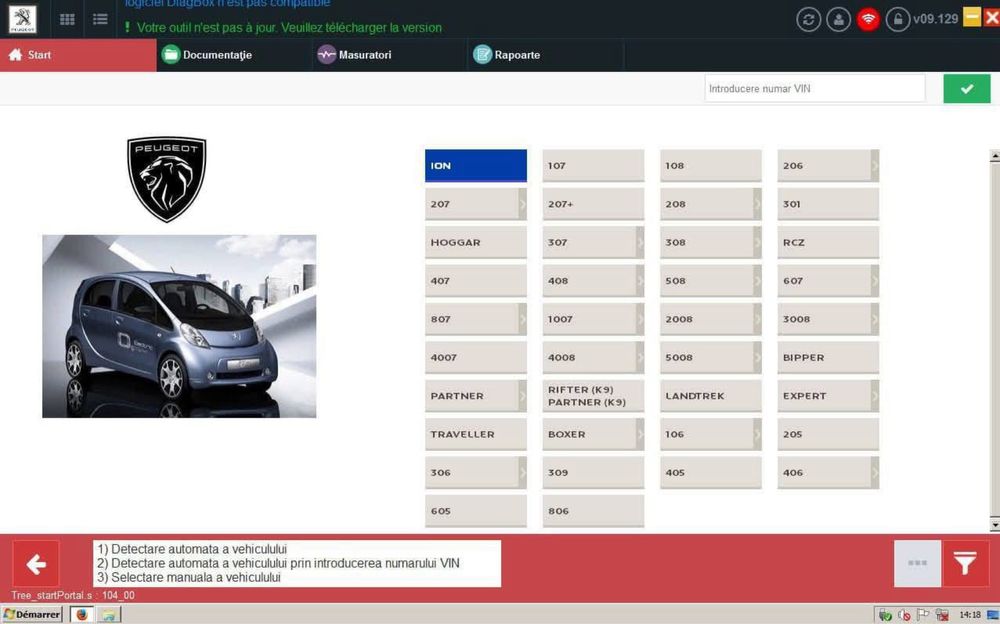
Task: Confirm VIN with green checkmark button
Action: (x=967, y=89)
